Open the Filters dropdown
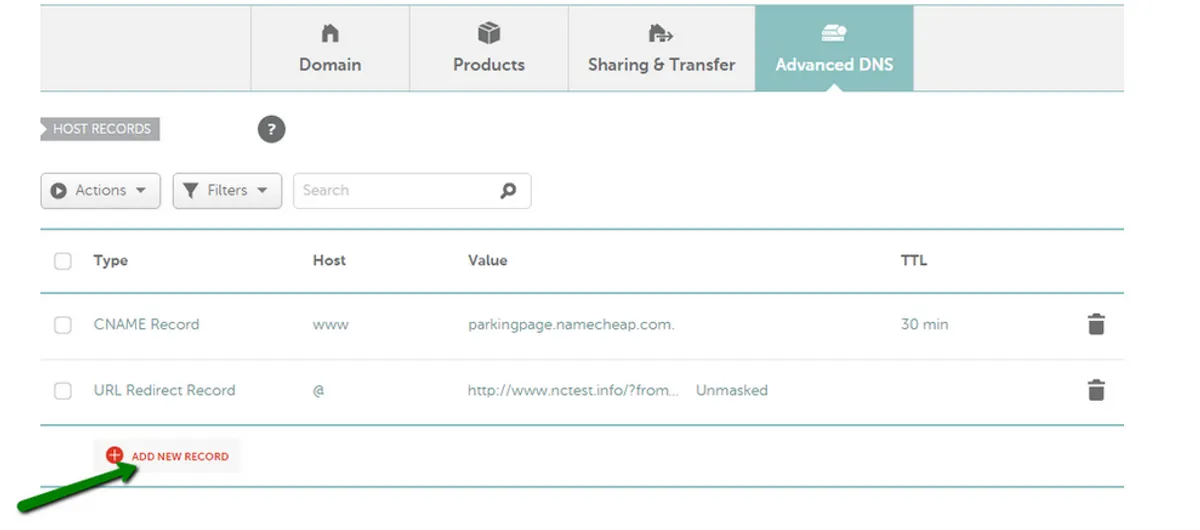The width and height of the screenshot is (1200, 530). 227,190
